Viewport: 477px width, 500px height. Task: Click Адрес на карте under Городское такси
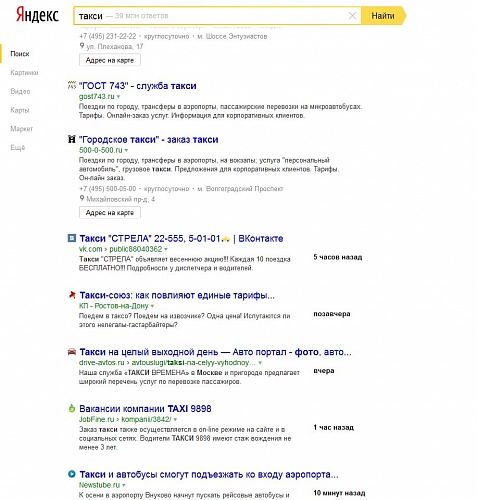pyautogui.click(x=110, y=213)
